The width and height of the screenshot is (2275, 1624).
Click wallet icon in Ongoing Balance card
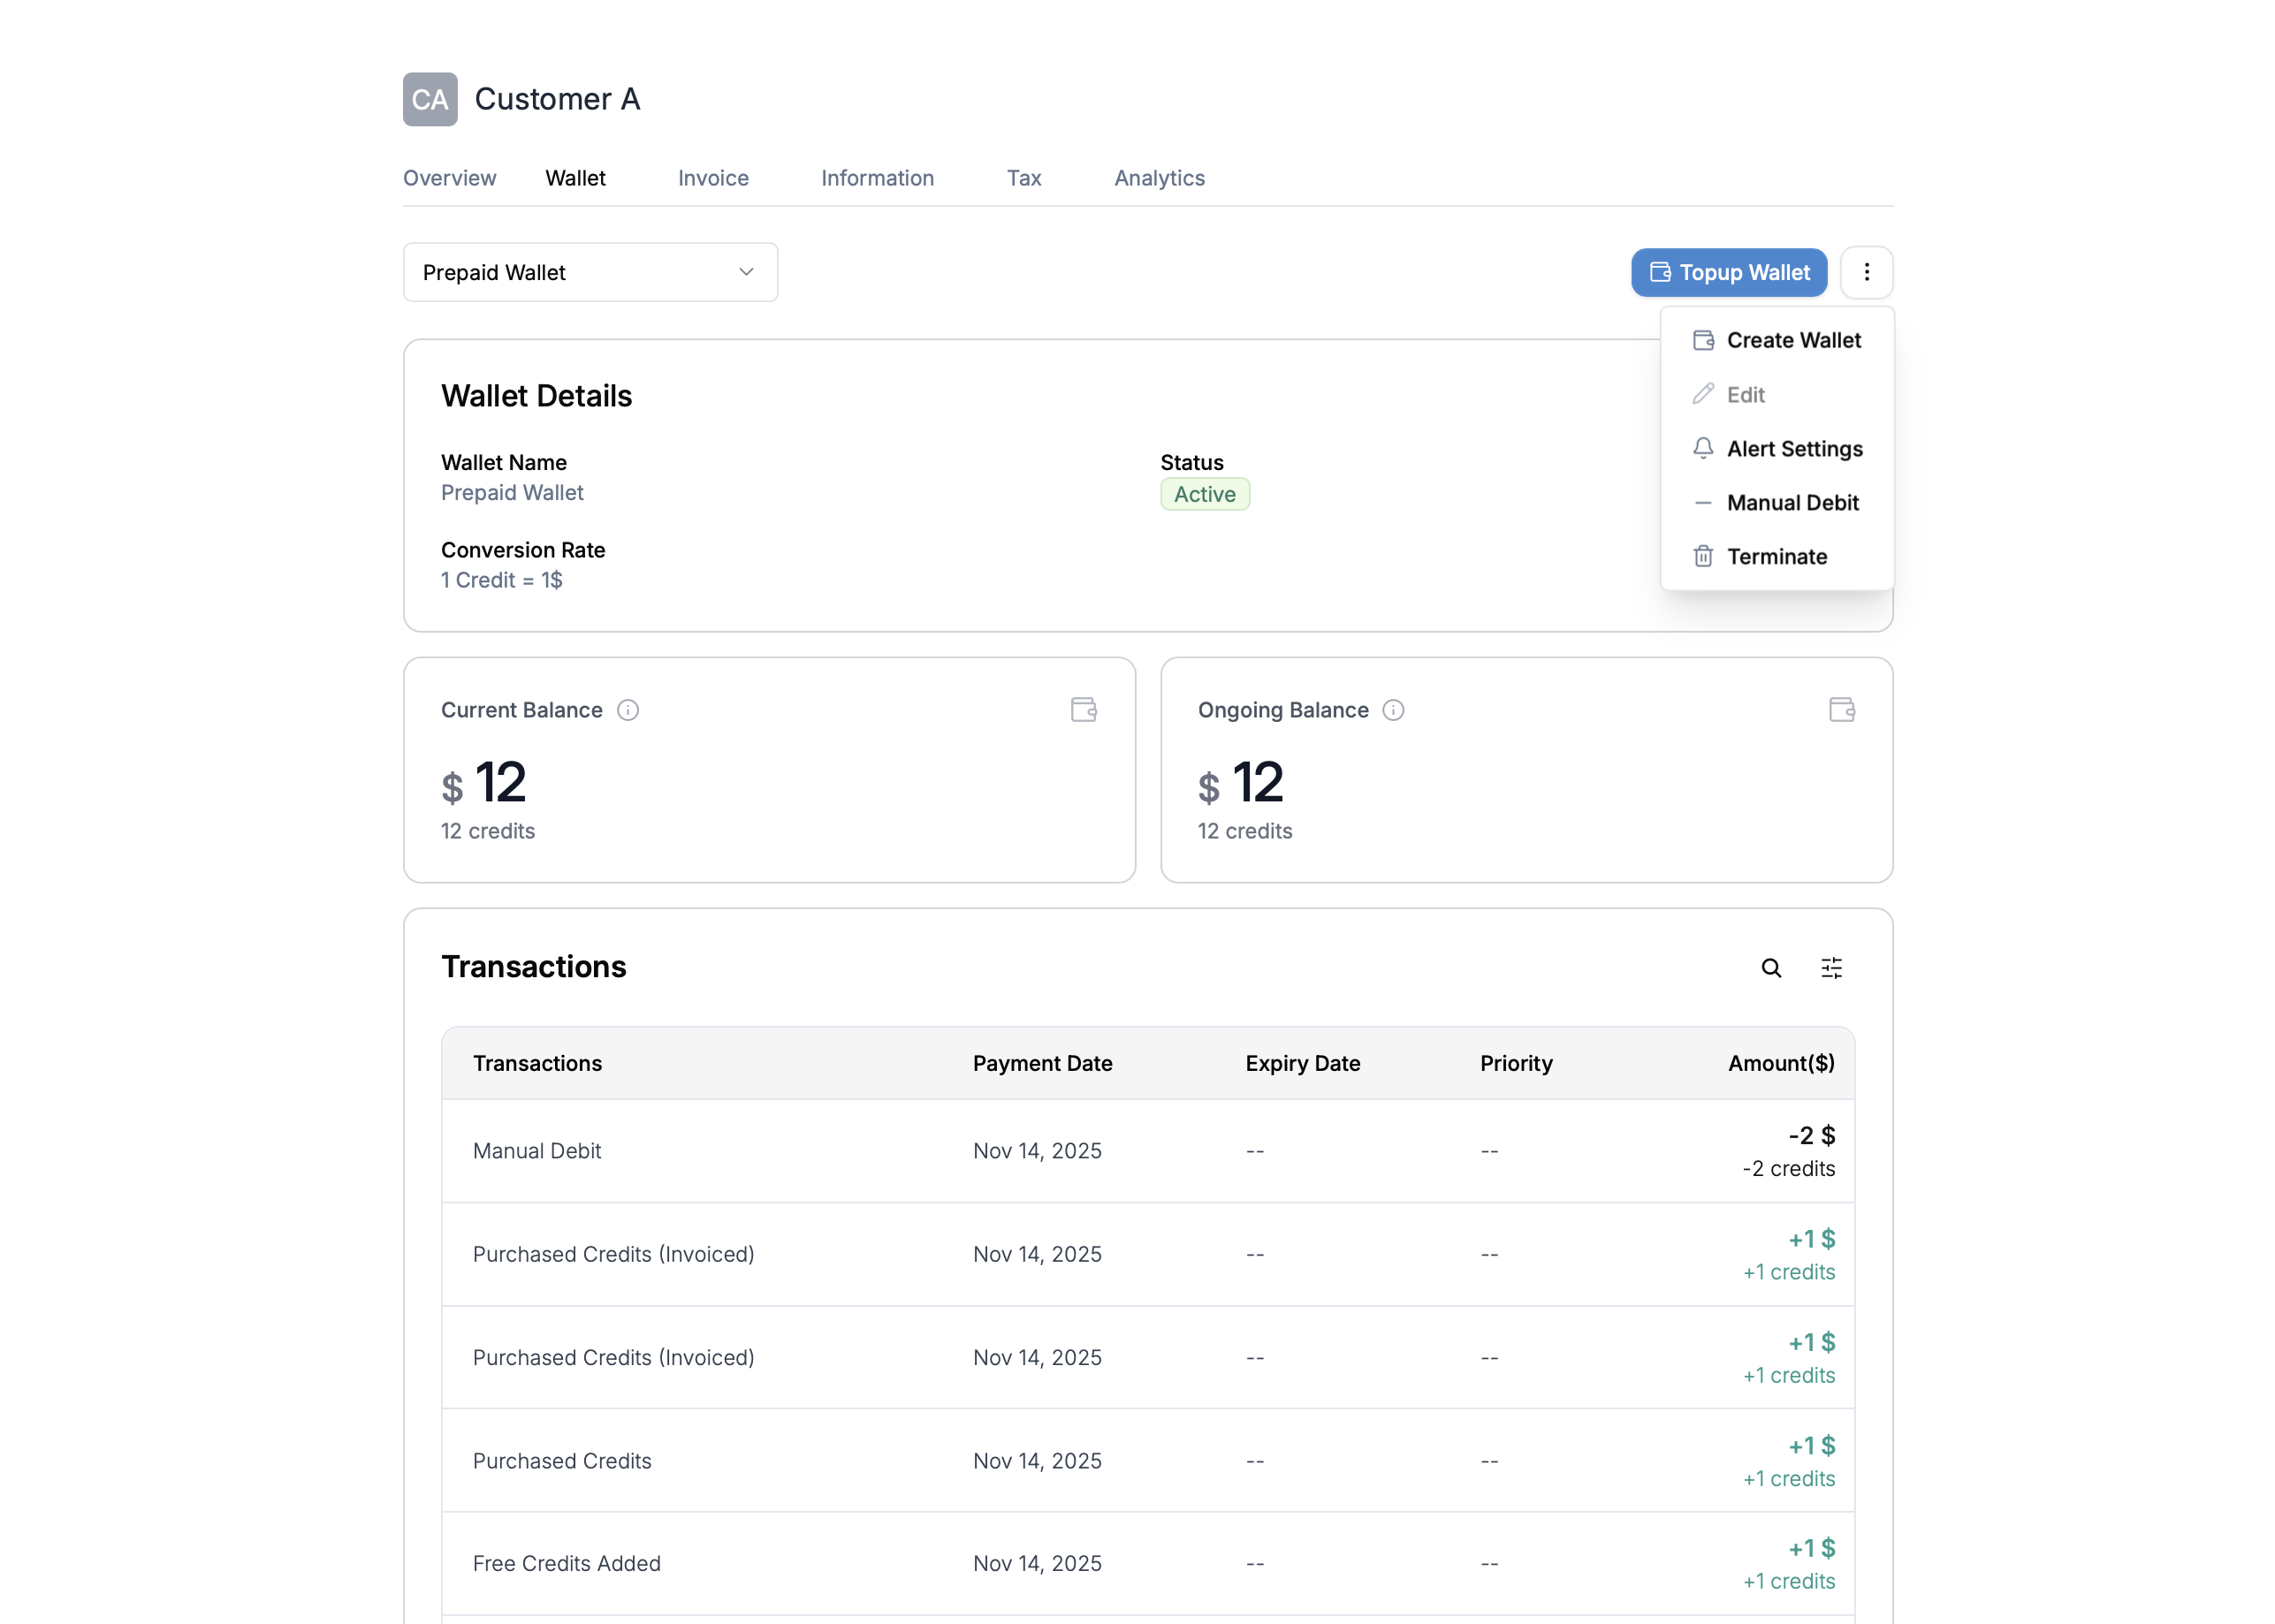pyautogui.click(x=1841, y=710)
